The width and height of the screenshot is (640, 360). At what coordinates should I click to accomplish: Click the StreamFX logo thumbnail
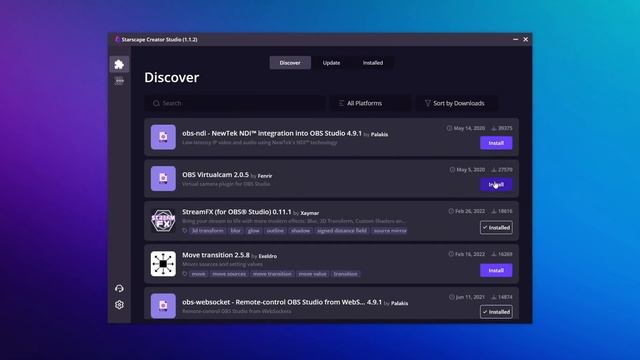[163, 220]
